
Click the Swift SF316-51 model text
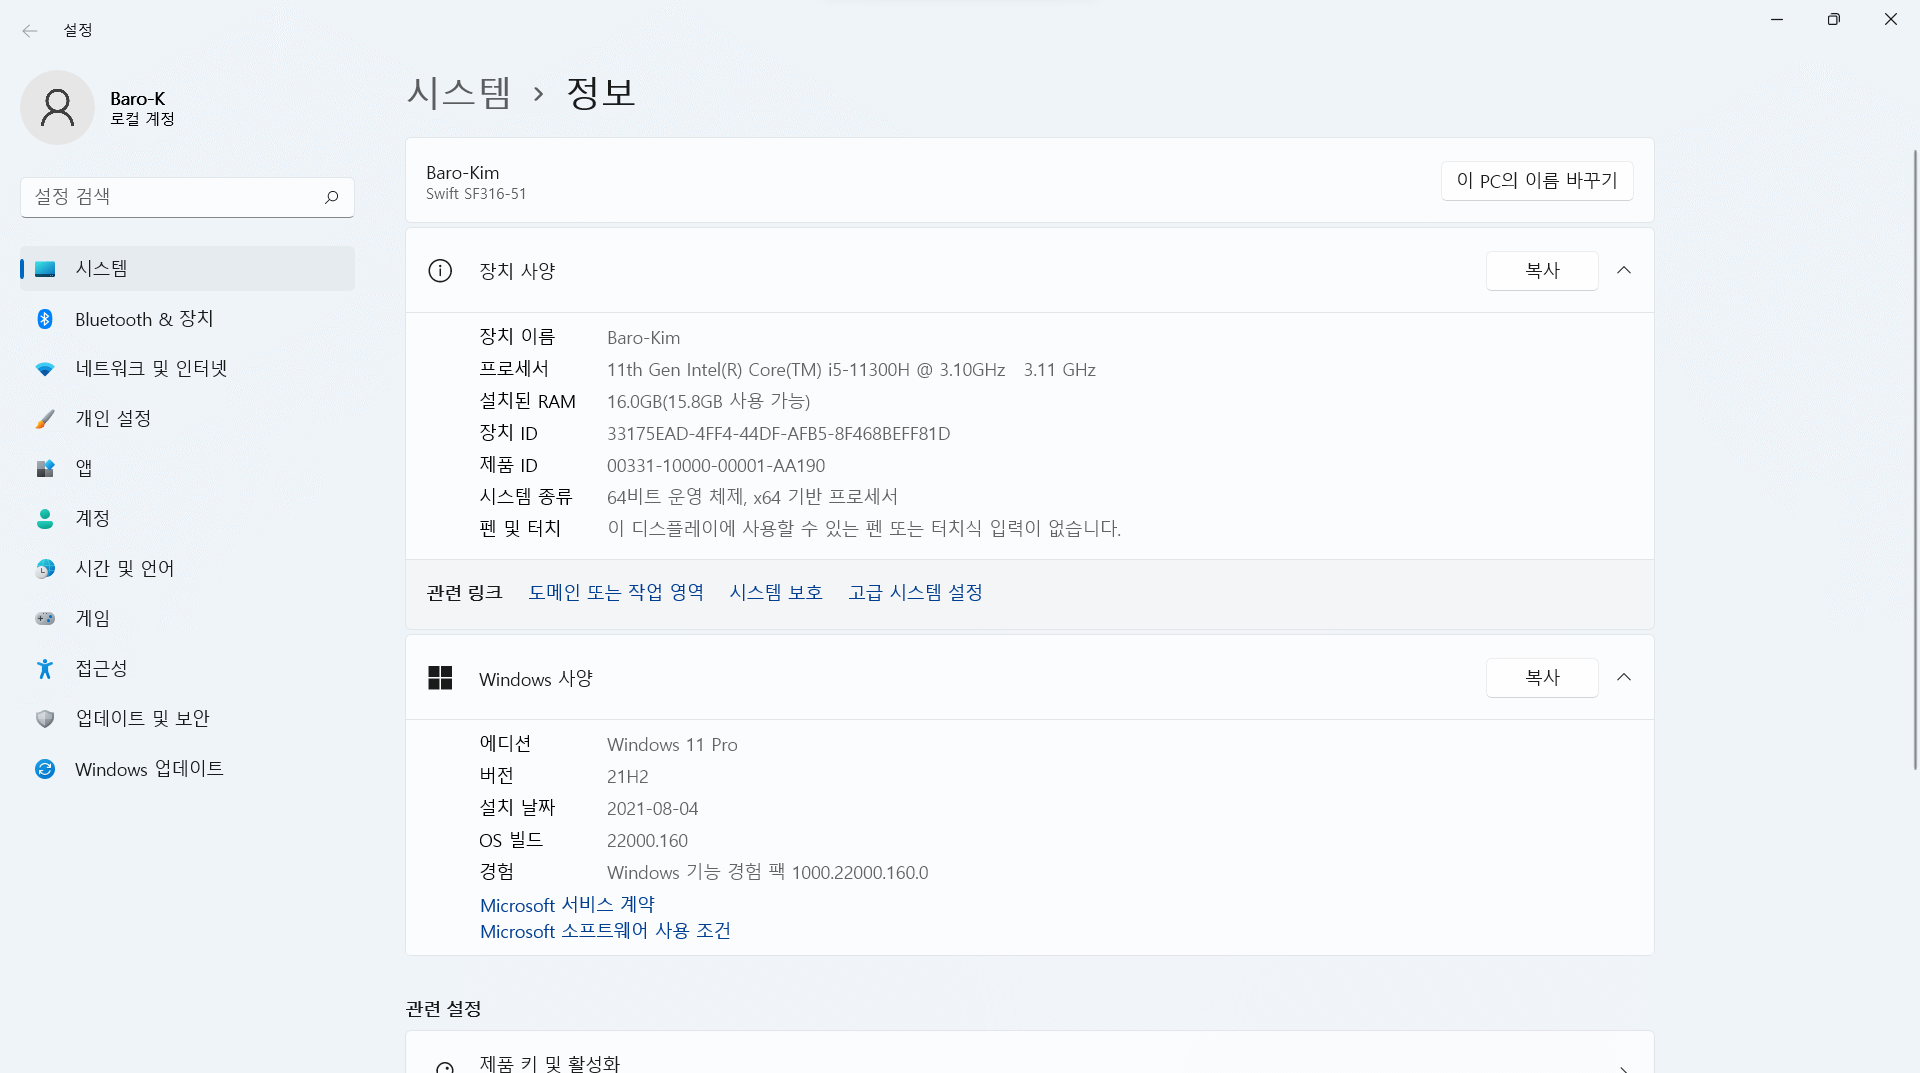(x=476, y=194)
